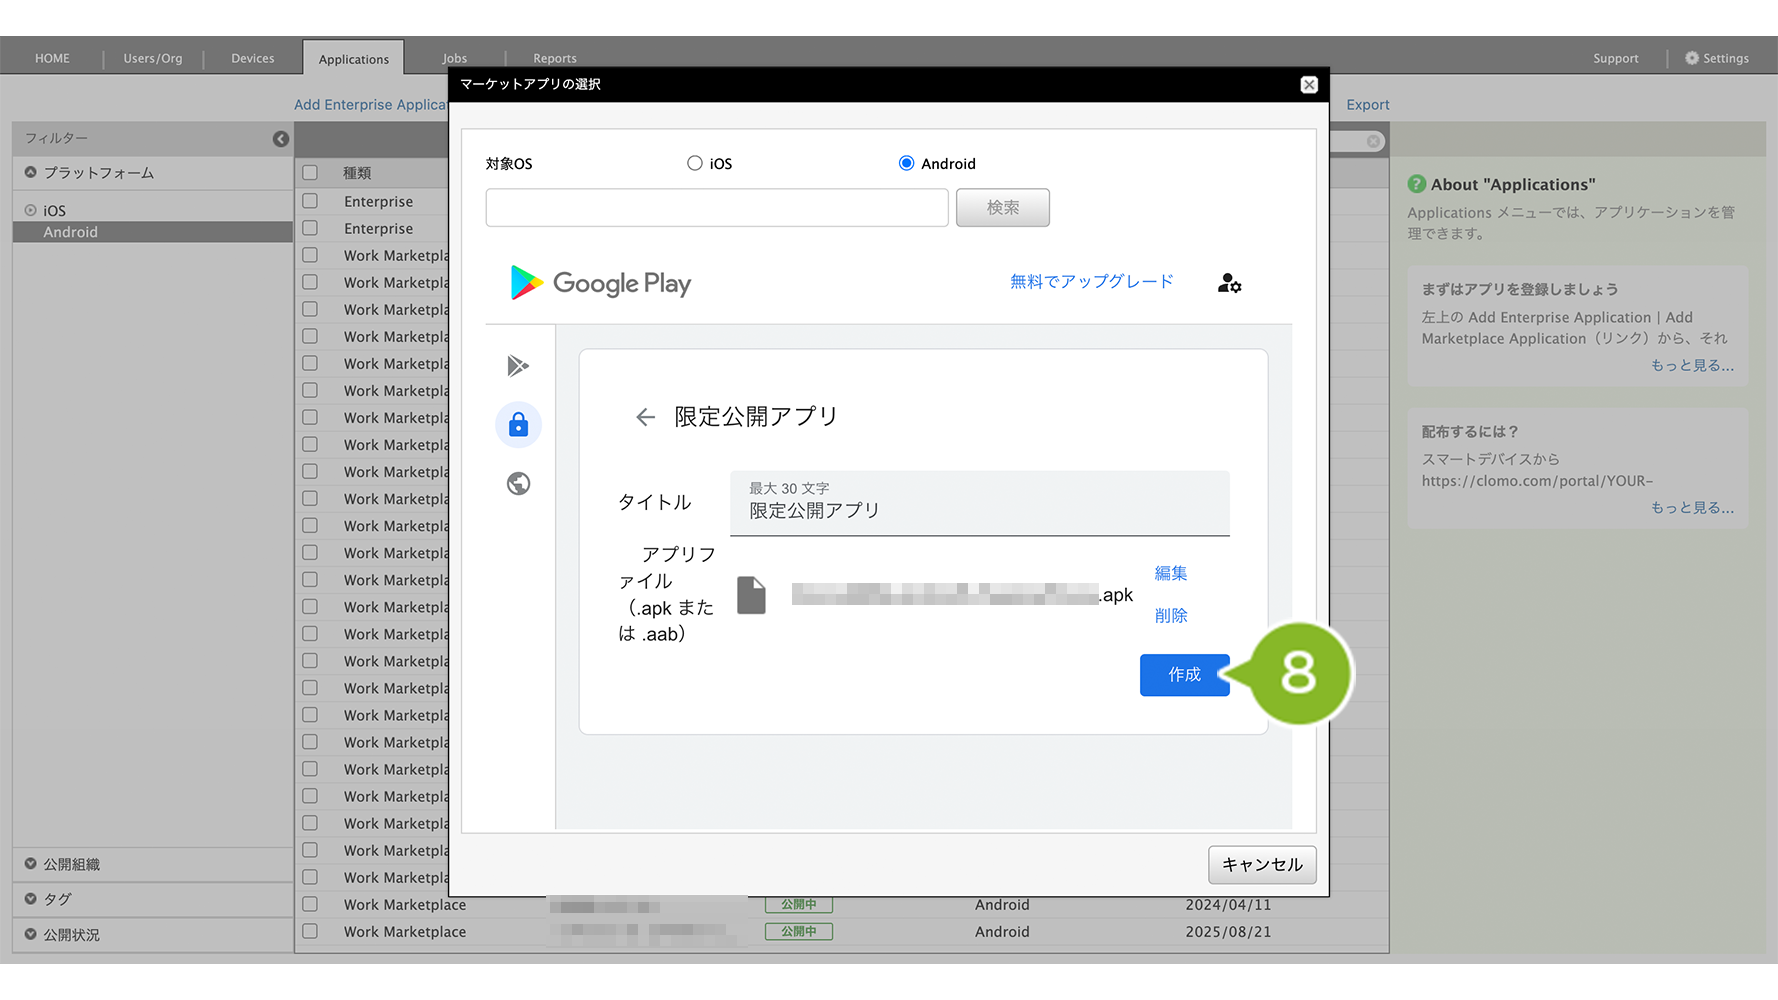Collapse the フィルター panel arrow
Screen dimensions: 1778x1000
click(x=281, y=139)
